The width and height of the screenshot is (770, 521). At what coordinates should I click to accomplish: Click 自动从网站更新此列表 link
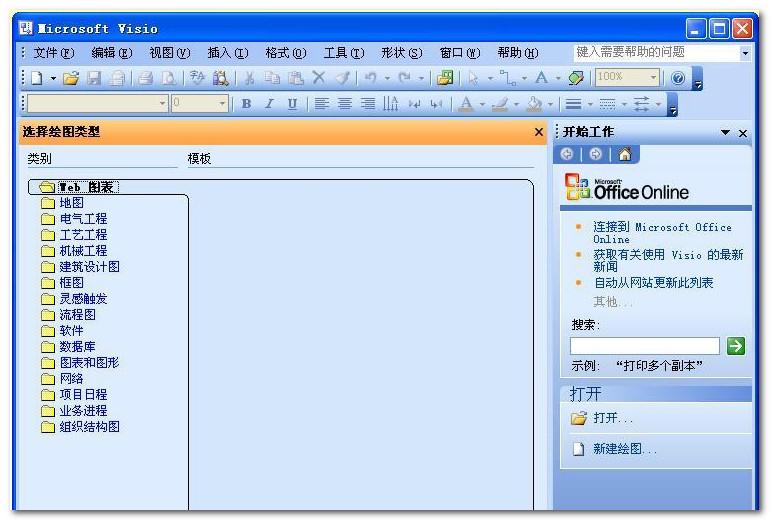pyautogui.click(x=653, y=283)
